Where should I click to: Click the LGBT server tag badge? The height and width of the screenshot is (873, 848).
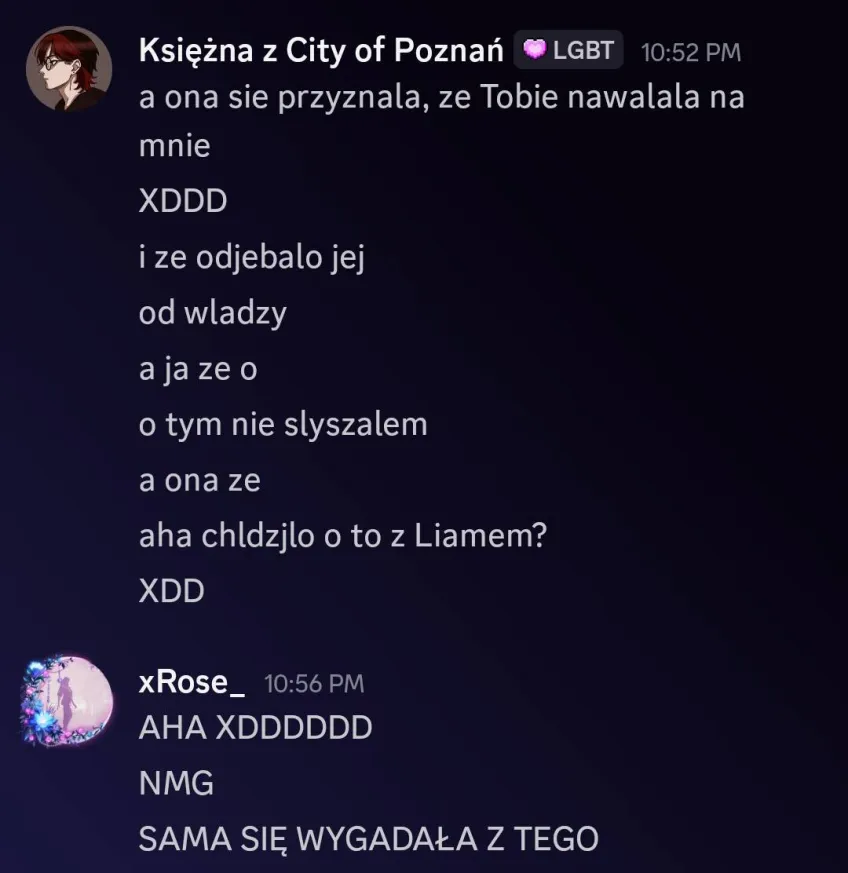tap(568, 50)
